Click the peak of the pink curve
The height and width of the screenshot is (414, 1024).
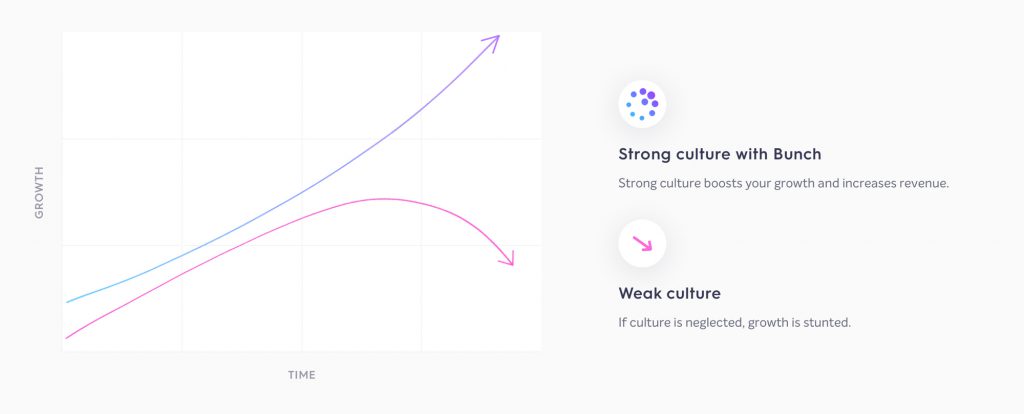tap(382, 199)
